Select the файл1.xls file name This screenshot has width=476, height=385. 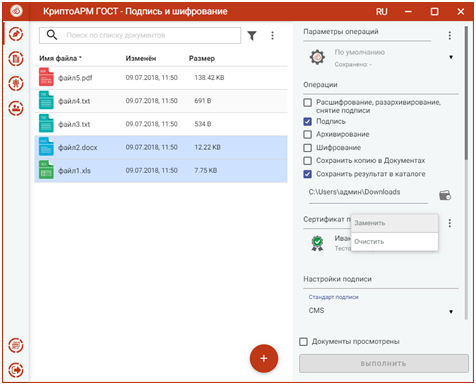pyautogui.click(x=74, y=171)
